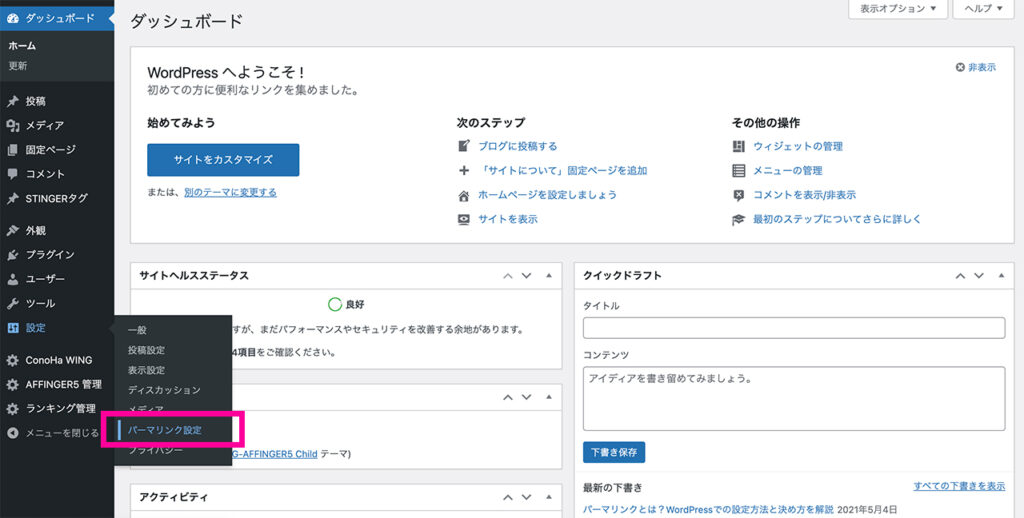Collapse the クイックドラフト panel
The image size is (1024, 518).
[x=1001, y=276]
